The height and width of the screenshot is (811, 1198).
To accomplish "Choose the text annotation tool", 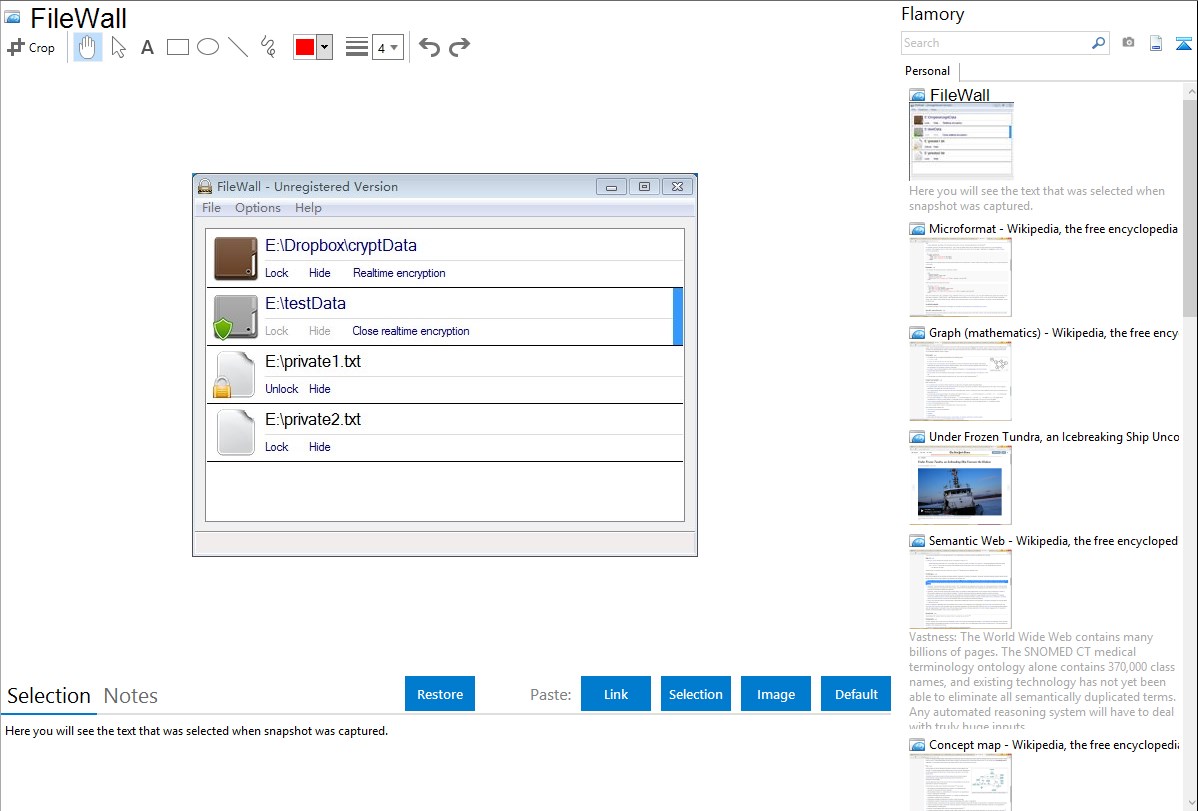I will click(147, 47).
